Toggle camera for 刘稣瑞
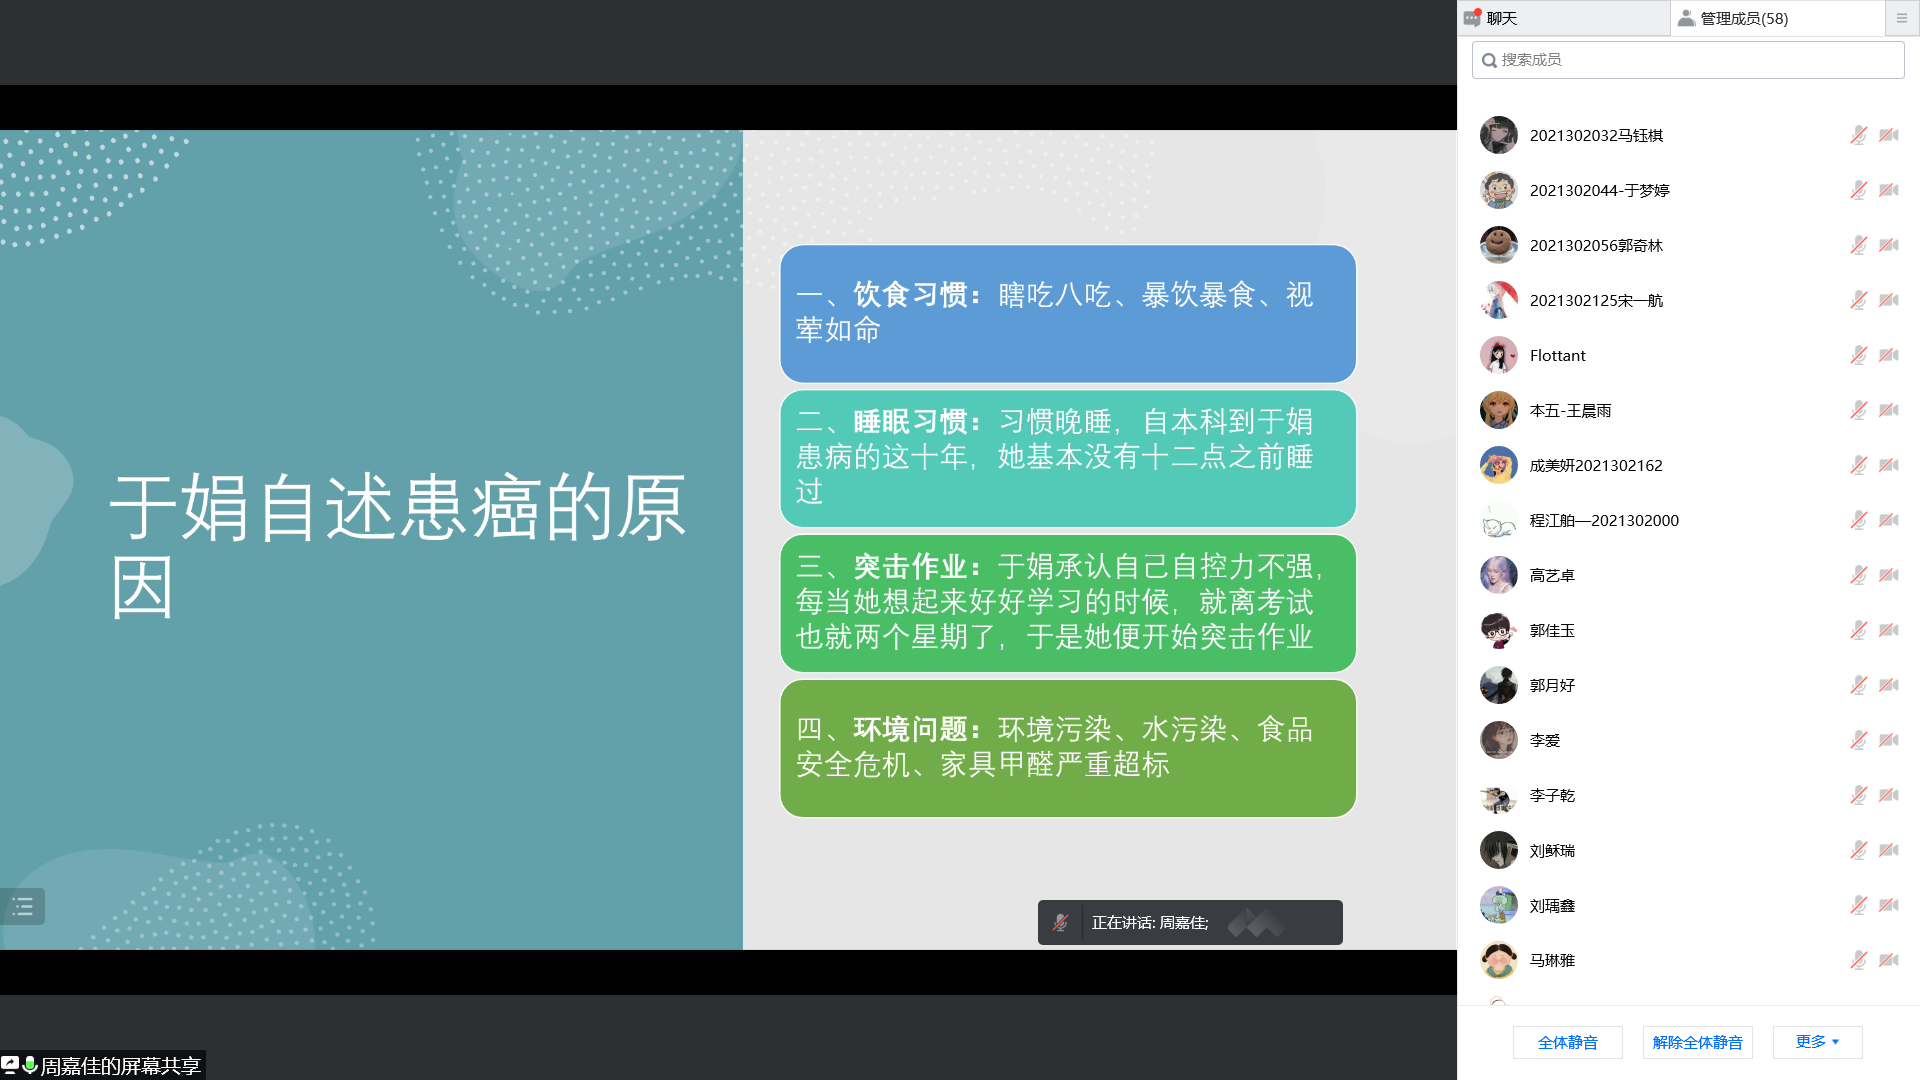This screenshot has height=1080, width=1920. (1888, 850)
